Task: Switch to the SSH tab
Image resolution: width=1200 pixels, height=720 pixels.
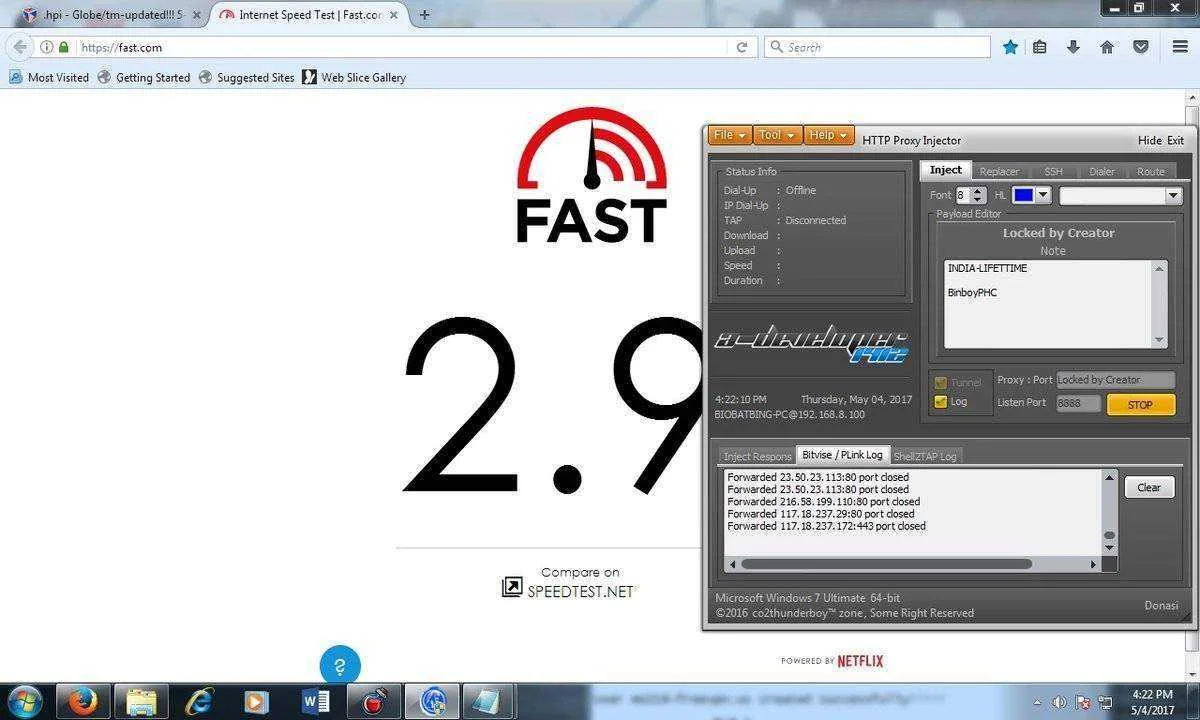Action: [1053, 172]
